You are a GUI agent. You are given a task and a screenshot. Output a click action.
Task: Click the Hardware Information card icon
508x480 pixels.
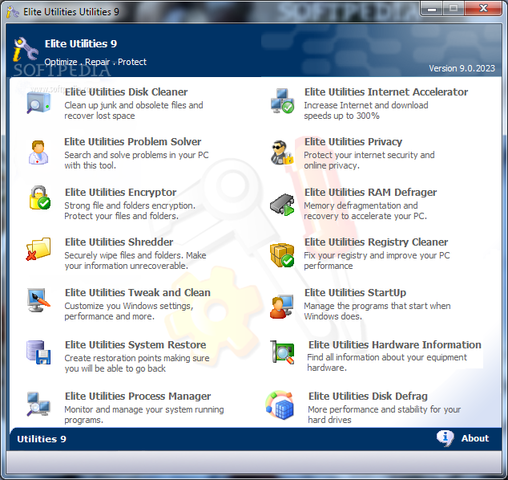[x=282, y=352]
